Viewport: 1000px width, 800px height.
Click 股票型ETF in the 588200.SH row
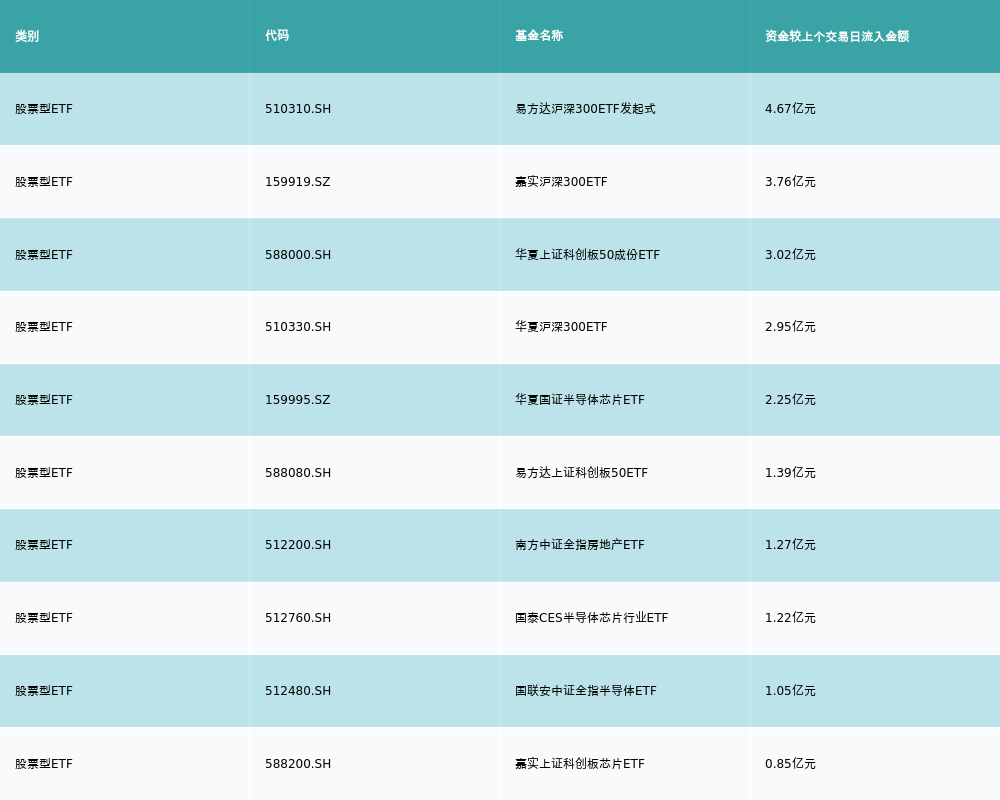44,764
